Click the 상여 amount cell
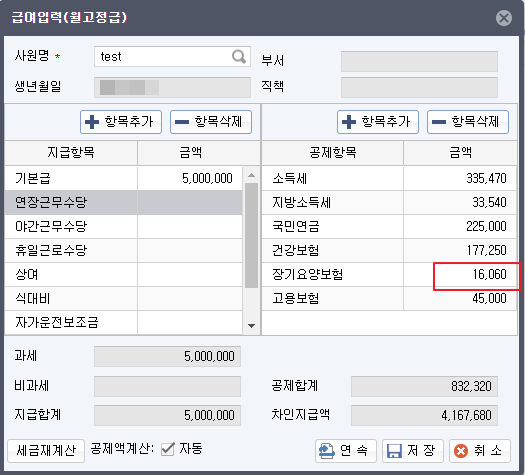 pos(190,274)
